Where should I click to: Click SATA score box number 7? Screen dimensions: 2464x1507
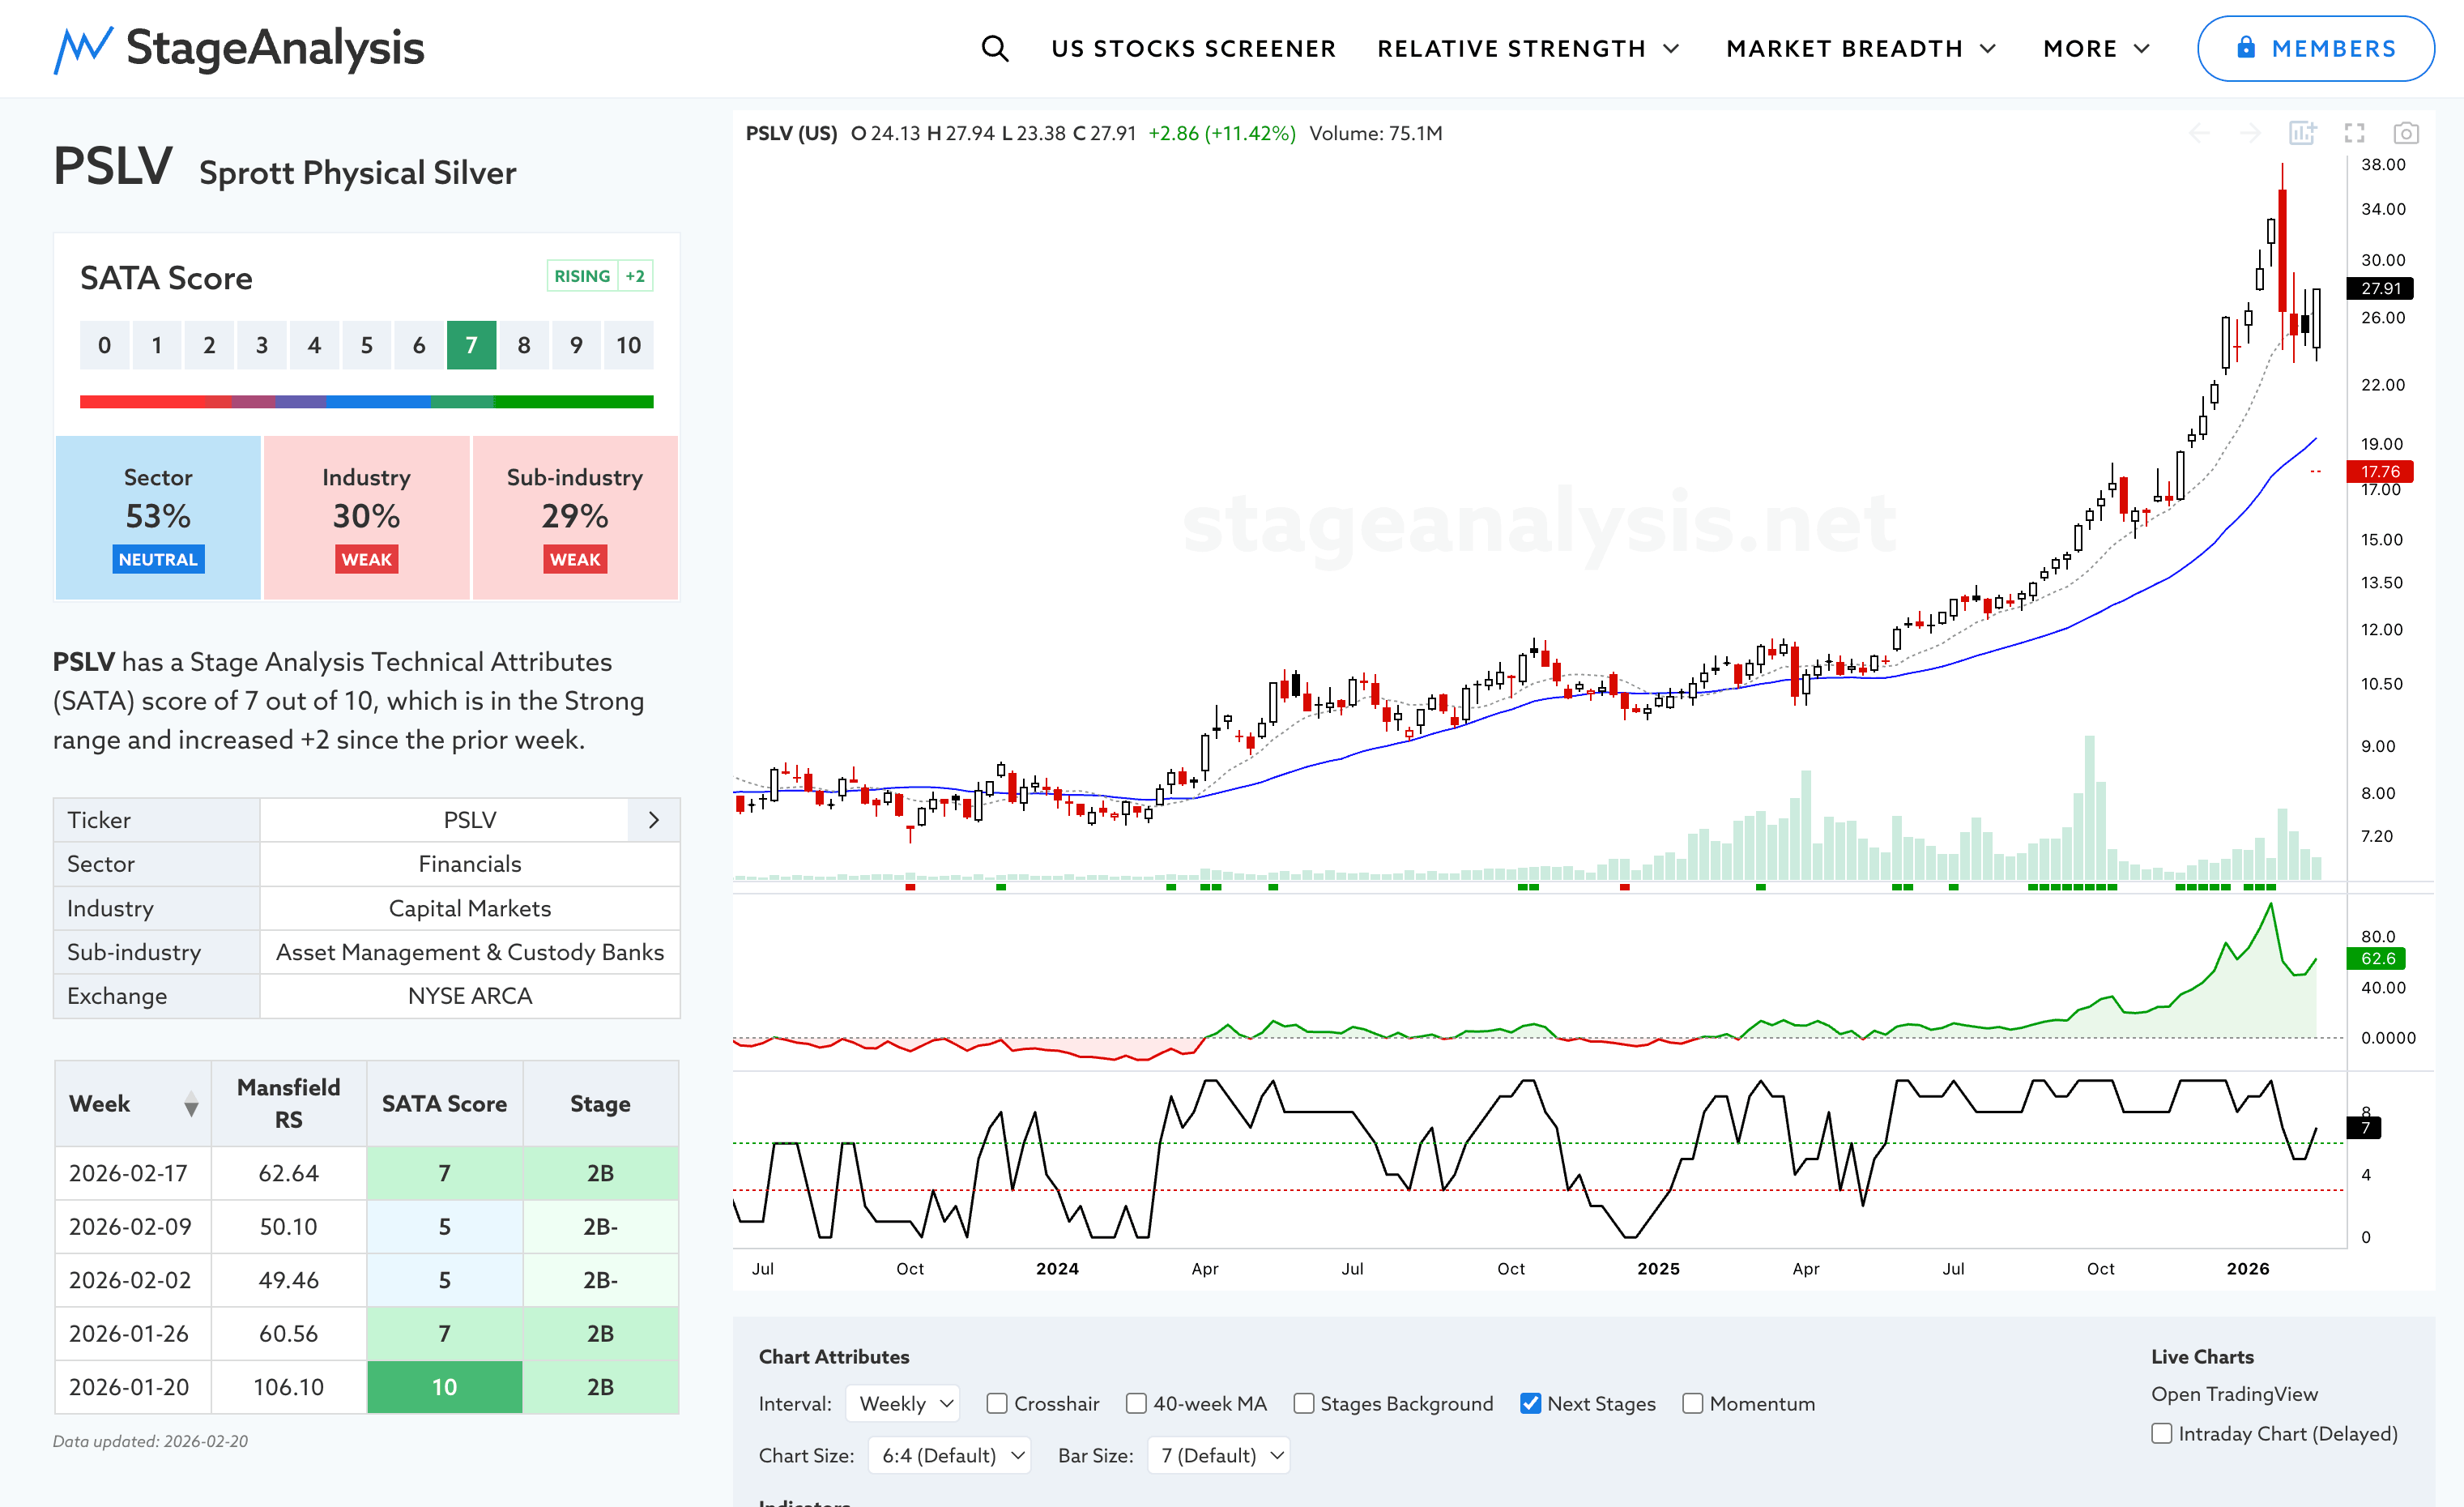point(471,345)
